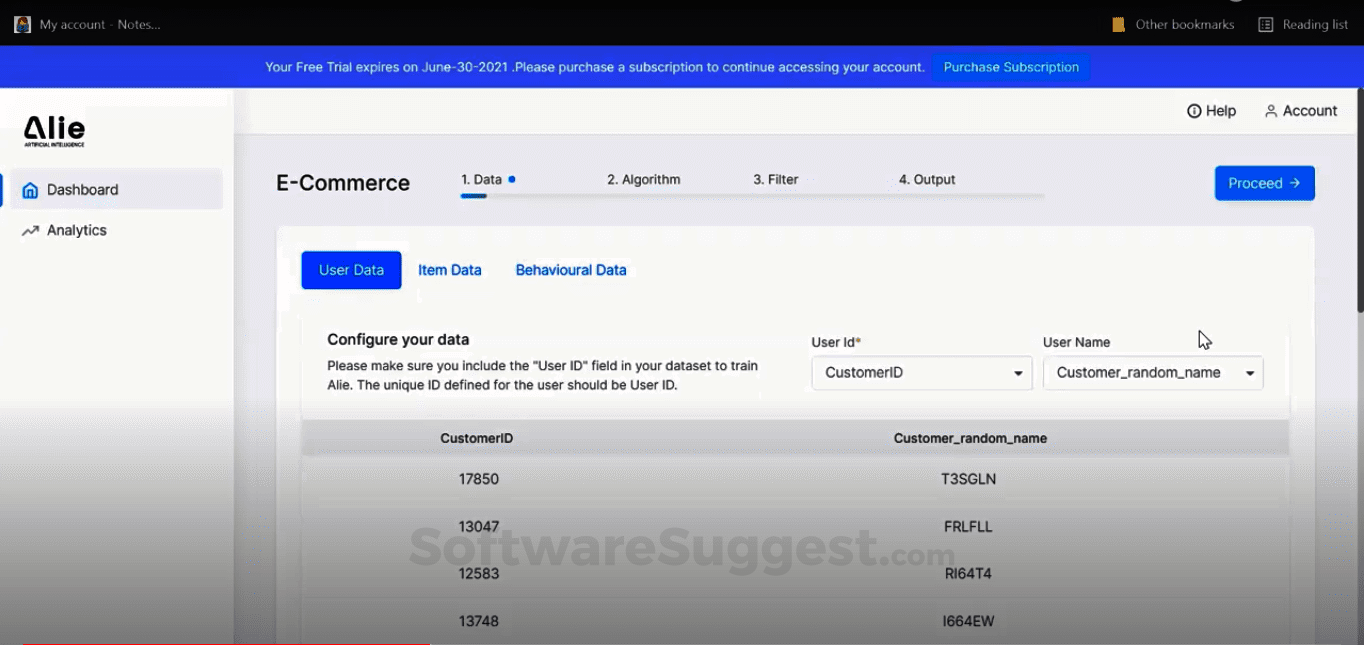Click the favicon on the My account tab
This screenshot has height=645, width=1364.
(21, 23)
